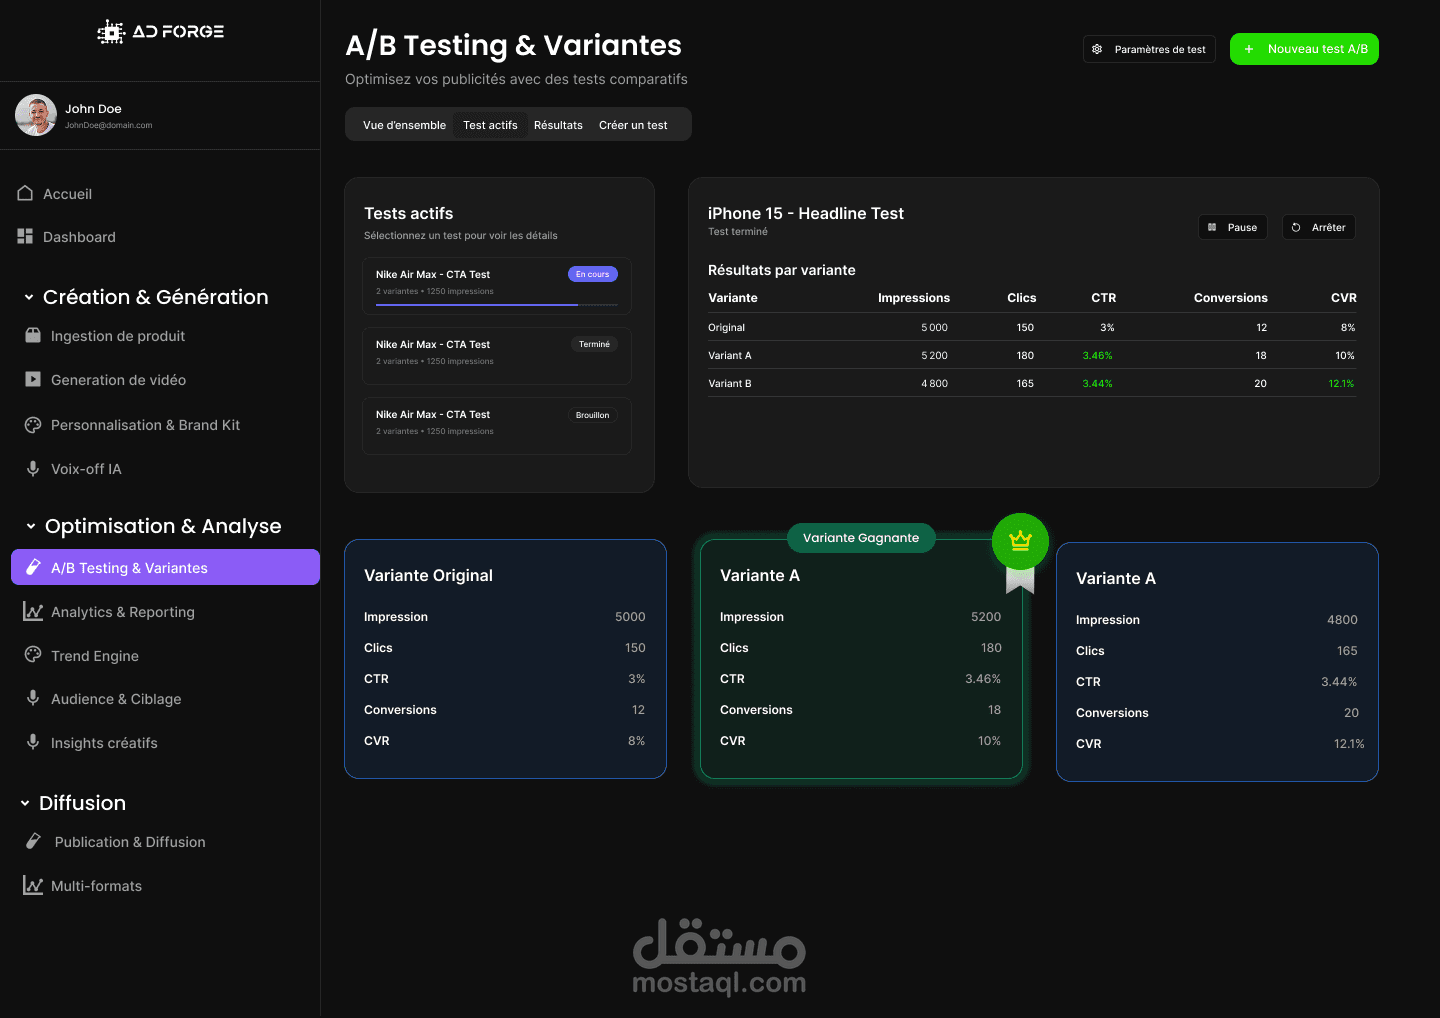Image resolution: width=1440 pixels, height=1018 pixels.
Task: Click the Multi-formats chart icon
Action: [x=33, y=885]
